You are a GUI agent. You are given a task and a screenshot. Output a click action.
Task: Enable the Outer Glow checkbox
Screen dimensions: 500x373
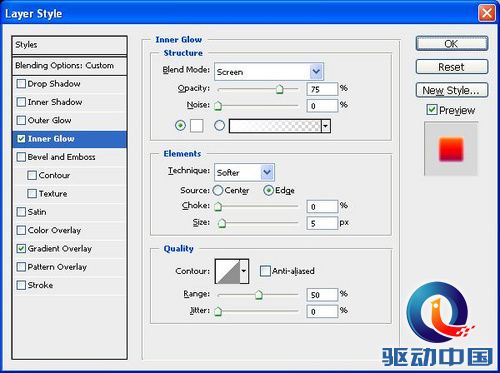[x=21, y=120]
